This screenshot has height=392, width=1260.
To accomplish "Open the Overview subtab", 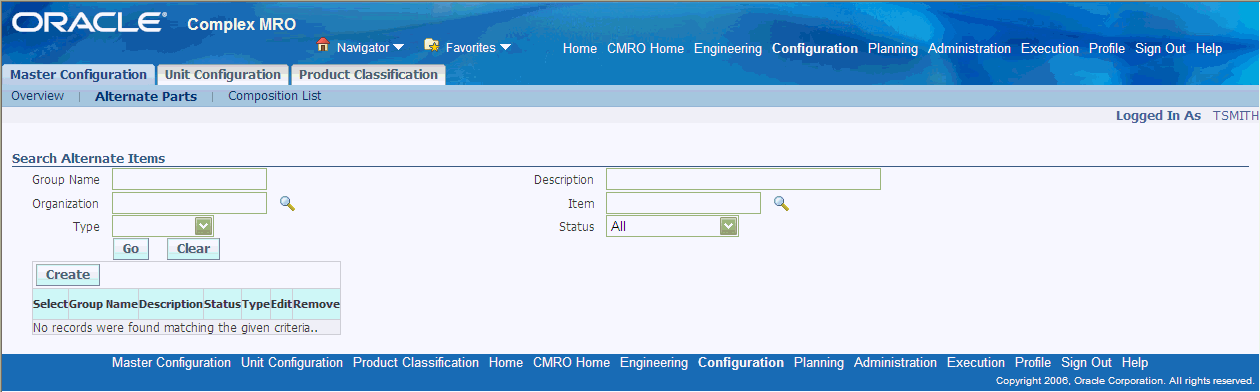I will tap(37, 96).
